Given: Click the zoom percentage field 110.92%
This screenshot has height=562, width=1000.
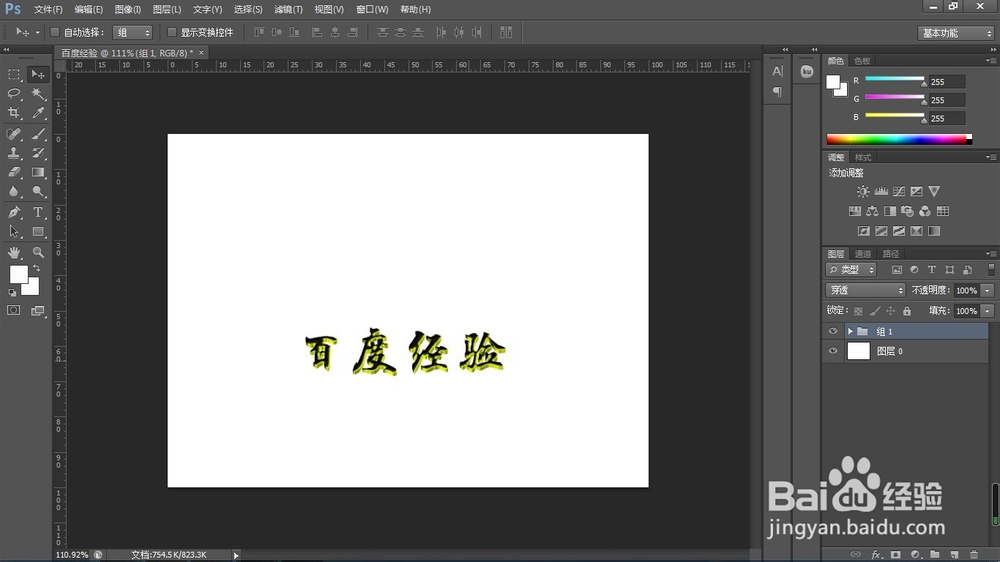Looking at the screenshot, I should click(72, 555).
